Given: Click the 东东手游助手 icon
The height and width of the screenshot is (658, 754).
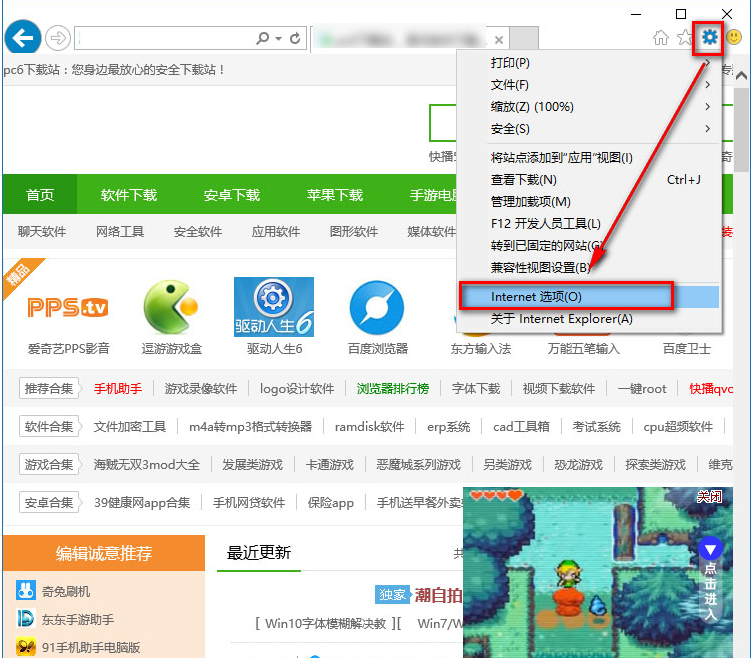Looking at the screenshot, I should pyautogui.click(x=25, y=619).
